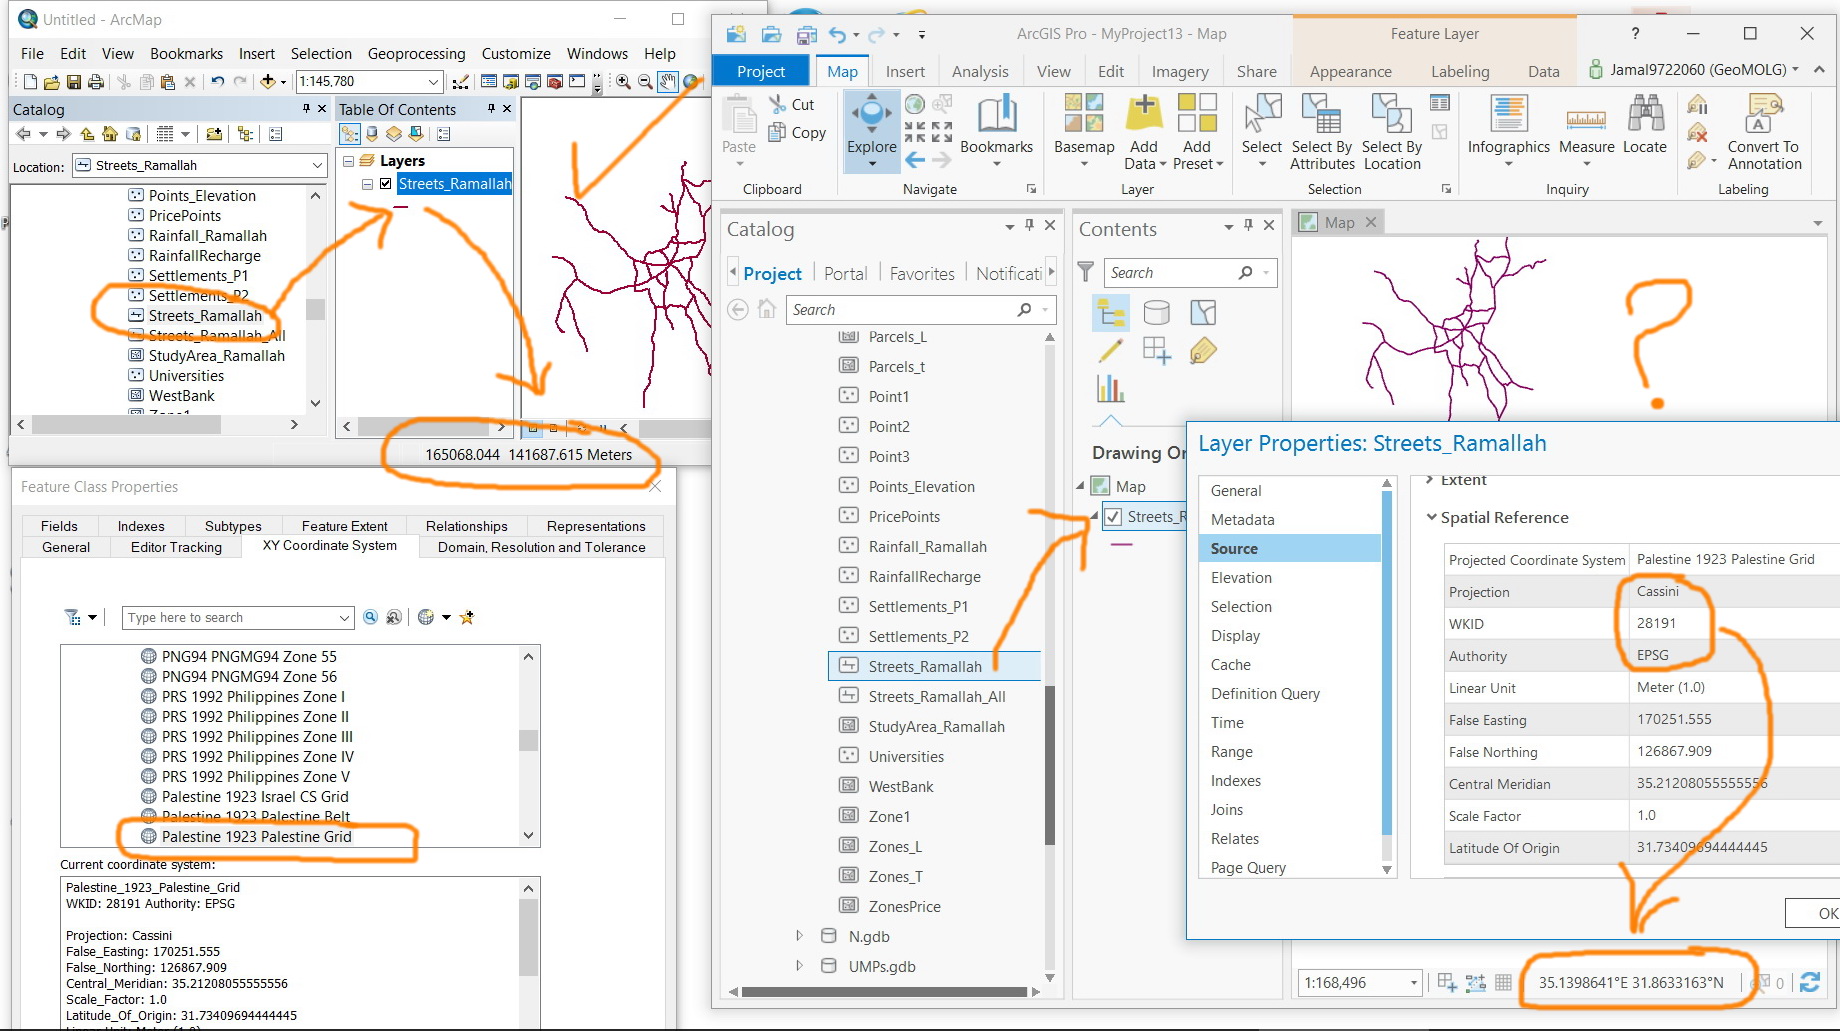
Task: Click the Explore tool in ArcGIS Pro
Action: pos(872,130)
